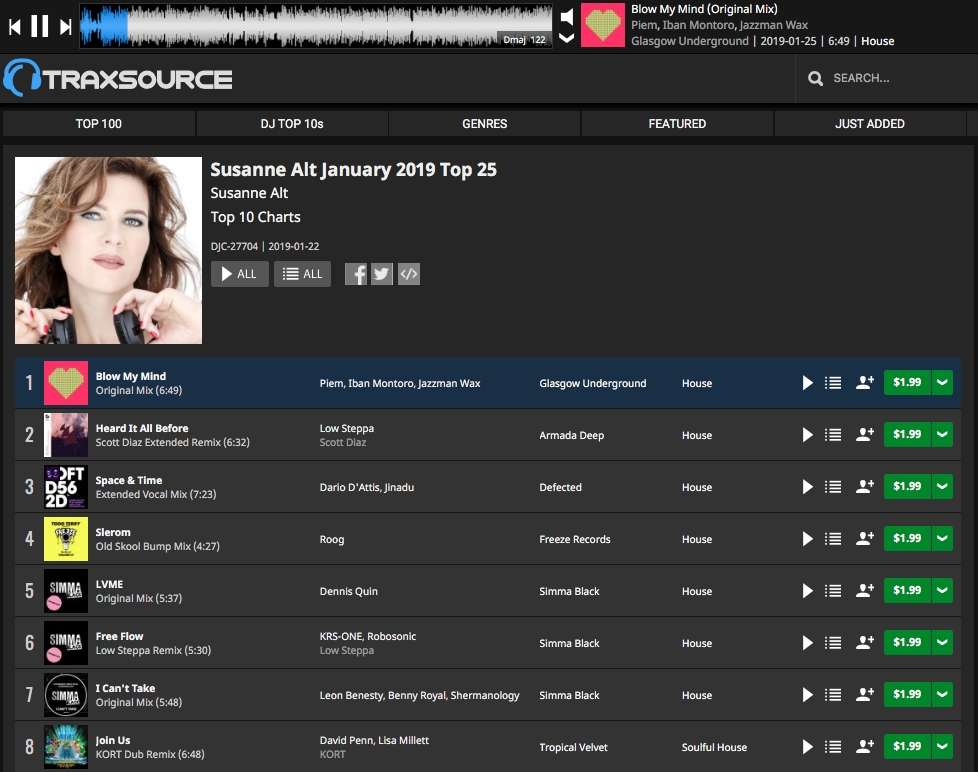Open the Armada Deep label link
The height and width of the screenshot is (772, 978).
click(x=571, y=435)
